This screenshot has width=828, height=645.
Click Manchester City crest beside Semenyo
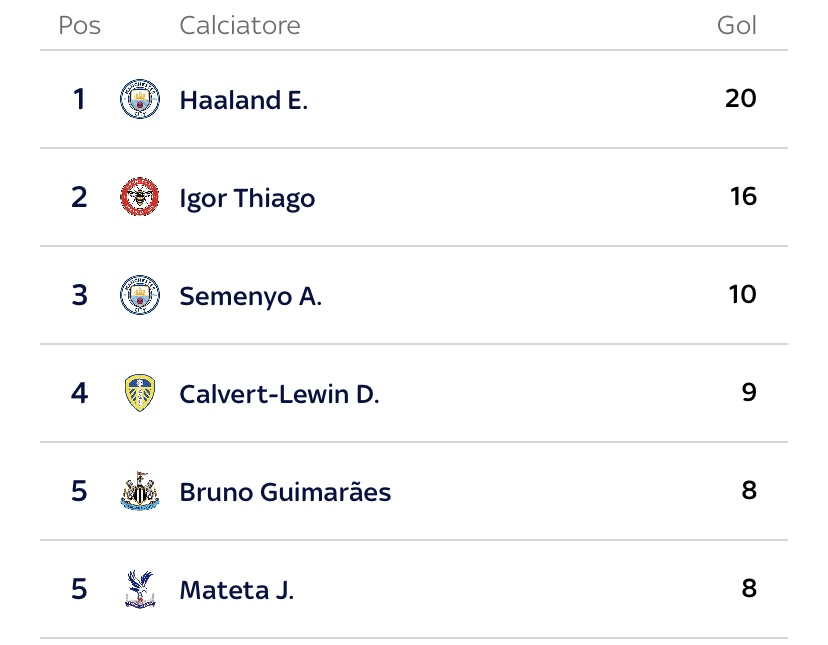tap(140, 295)
